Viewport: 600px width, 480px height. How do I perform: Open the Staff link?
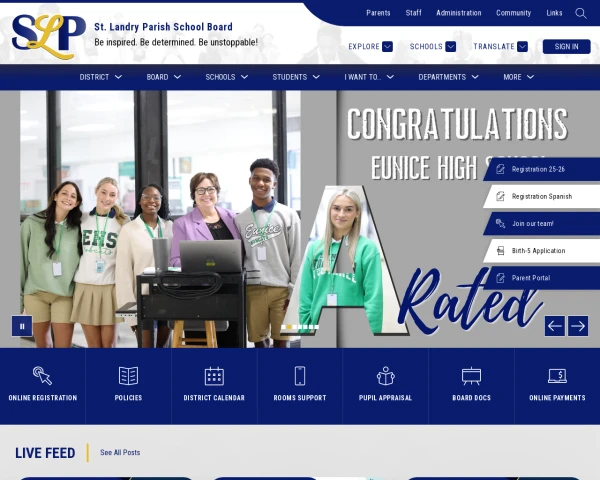tap(413, 13)
